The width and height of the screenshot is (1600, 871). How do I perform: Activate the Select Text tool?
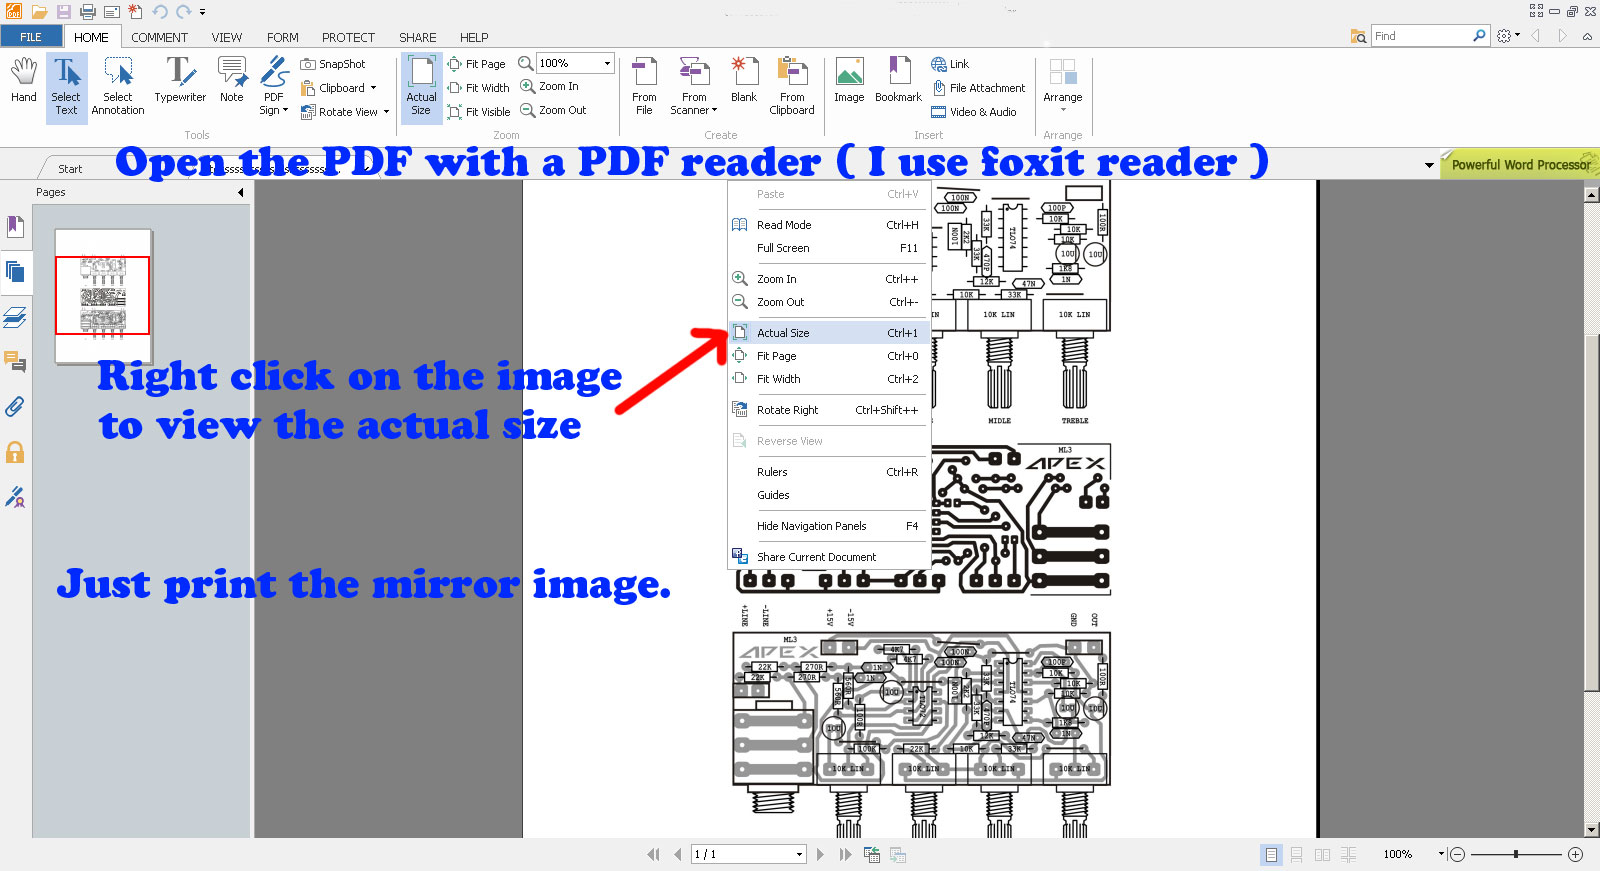[66, 87]
